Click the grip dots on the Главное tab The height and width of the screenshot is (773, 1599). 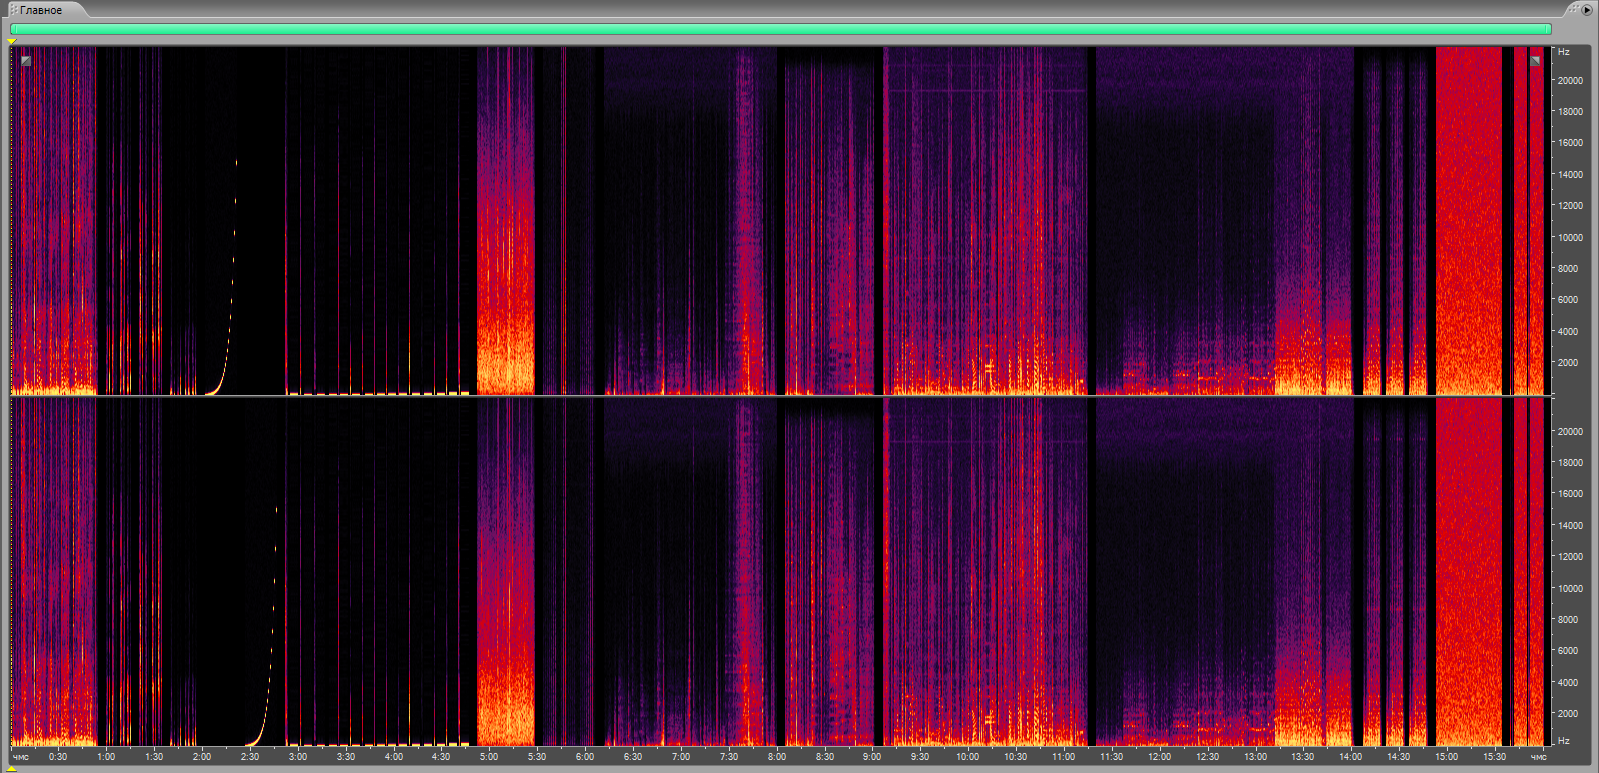[13, 10]
